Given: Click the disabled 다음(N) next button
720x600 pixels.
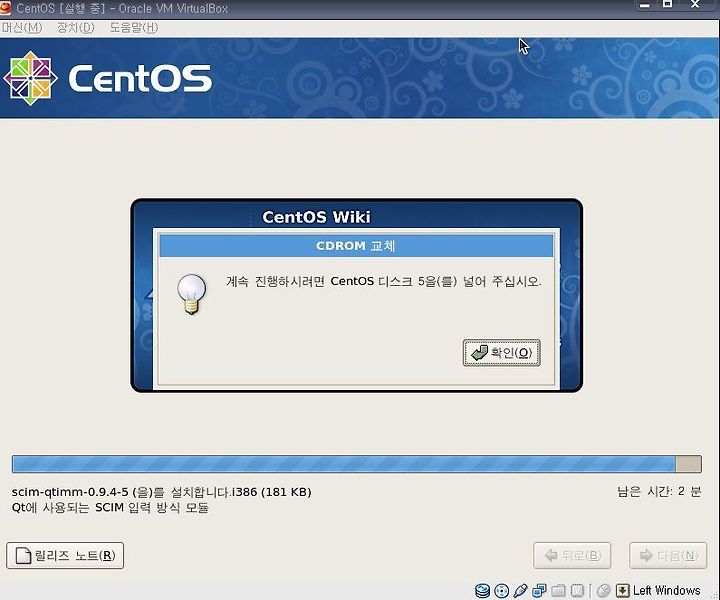Looking at the screenshot, I should tap(668, 555).
